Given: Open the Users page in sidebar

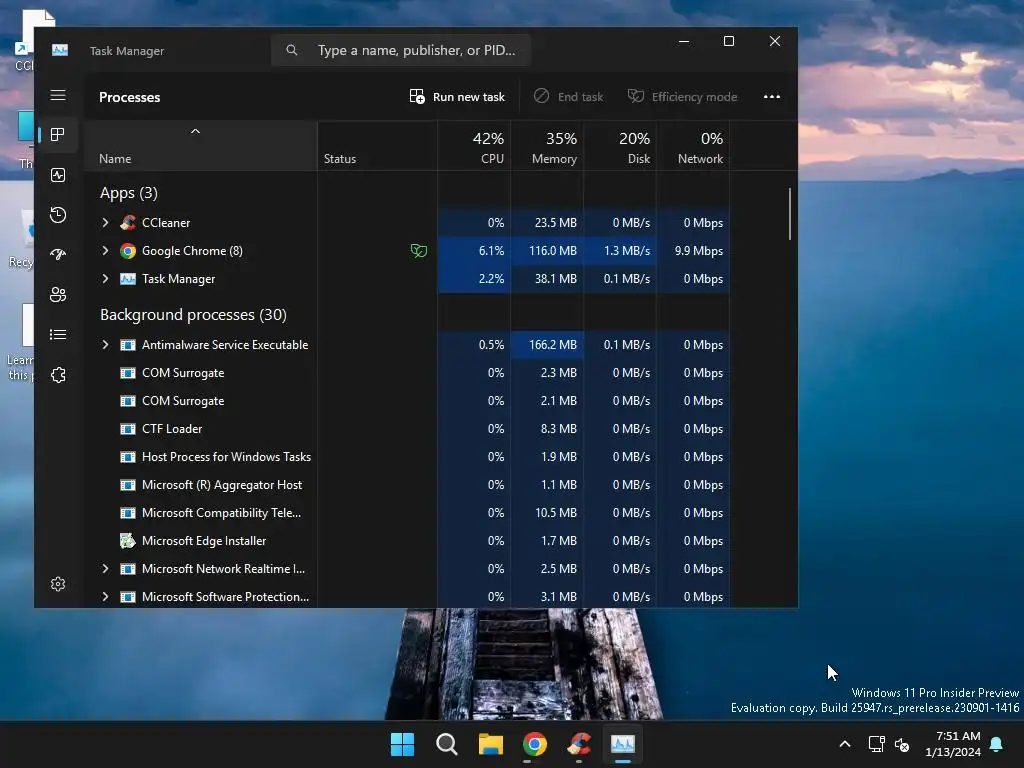Looking at the screenshot, I should coord(58,295).
